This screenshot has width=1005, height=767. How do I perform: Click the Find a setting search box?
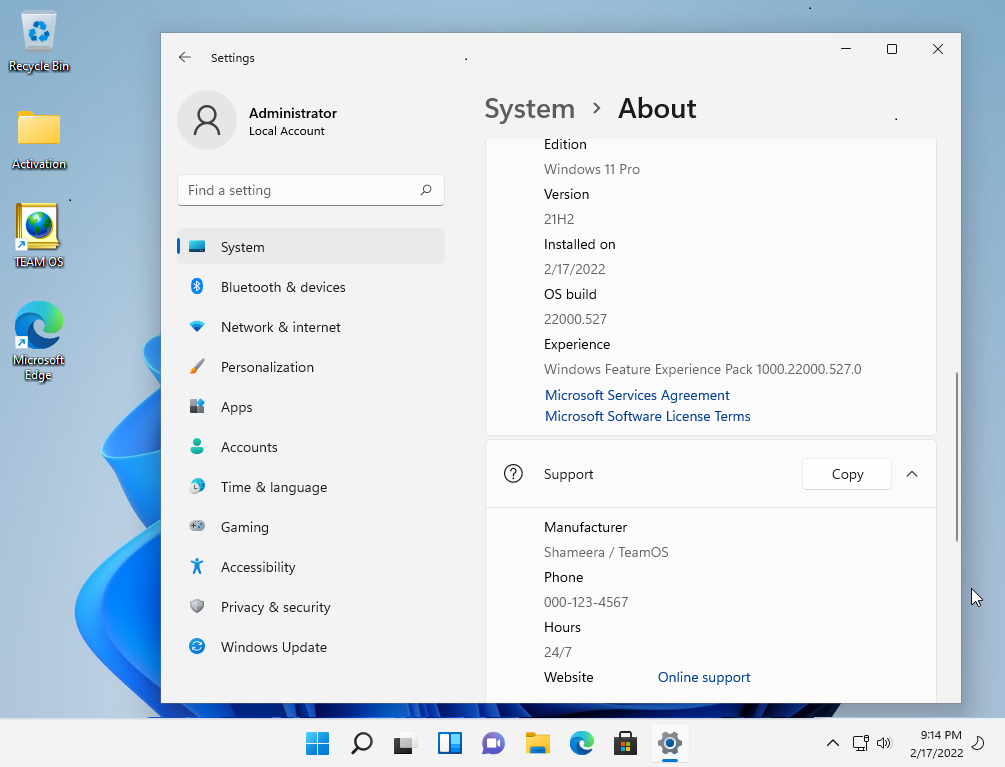tap(311, 190)
